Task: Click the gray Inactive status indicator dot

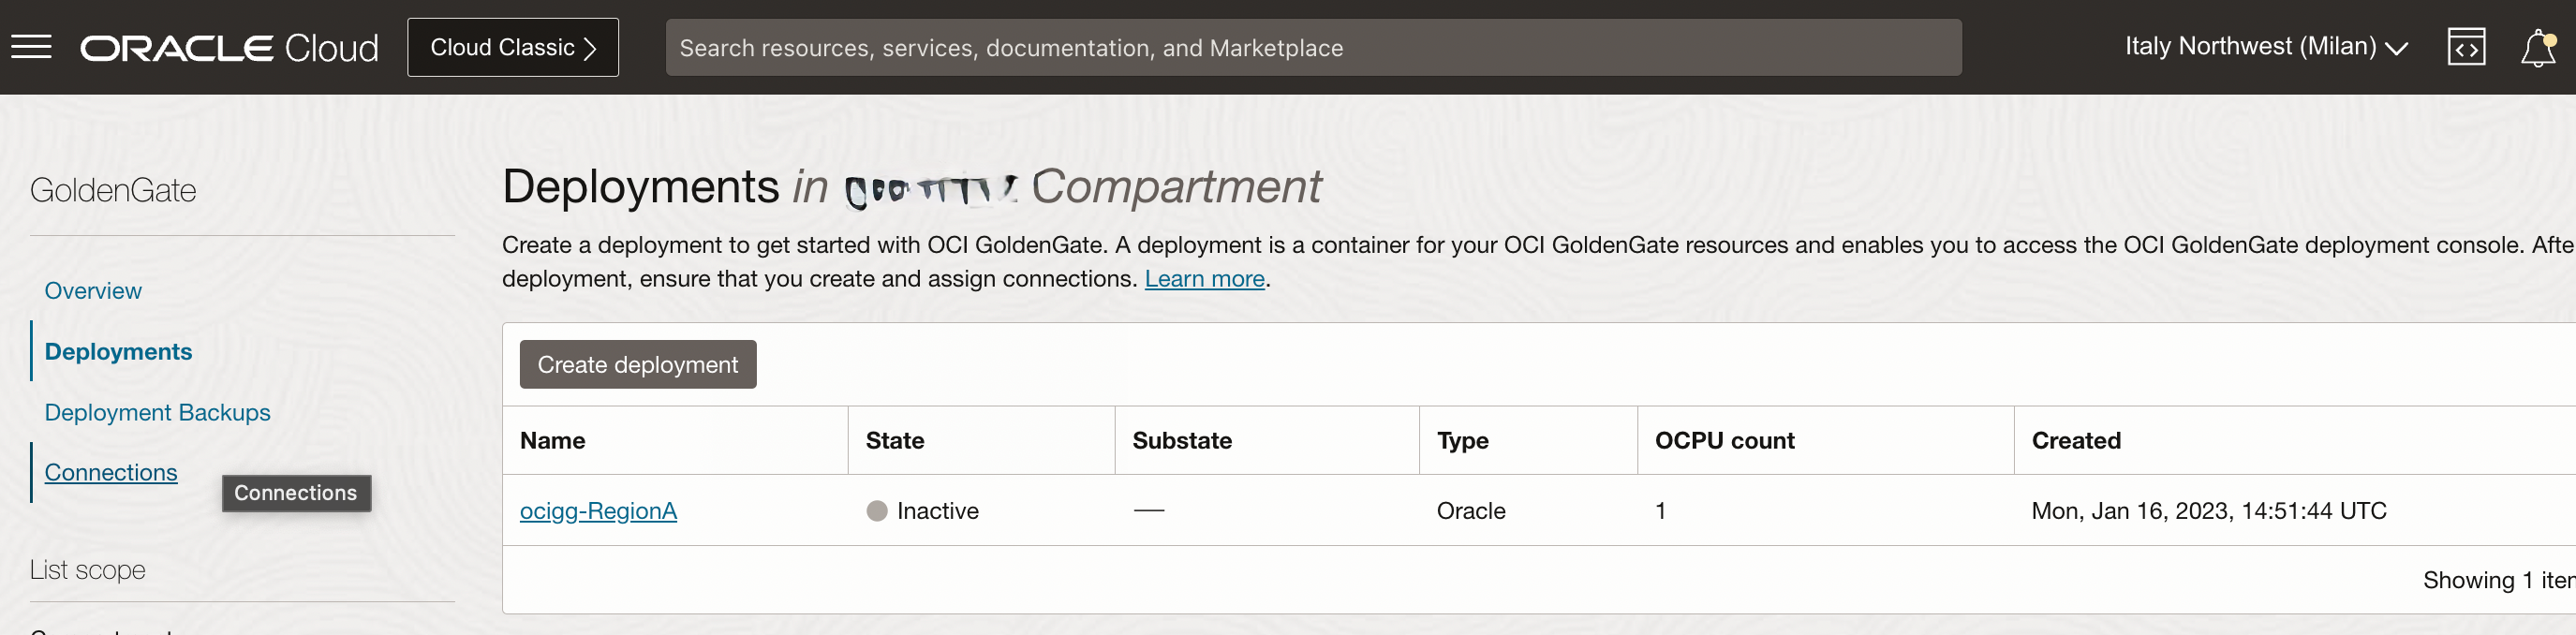Action: (x=877, y=511)
